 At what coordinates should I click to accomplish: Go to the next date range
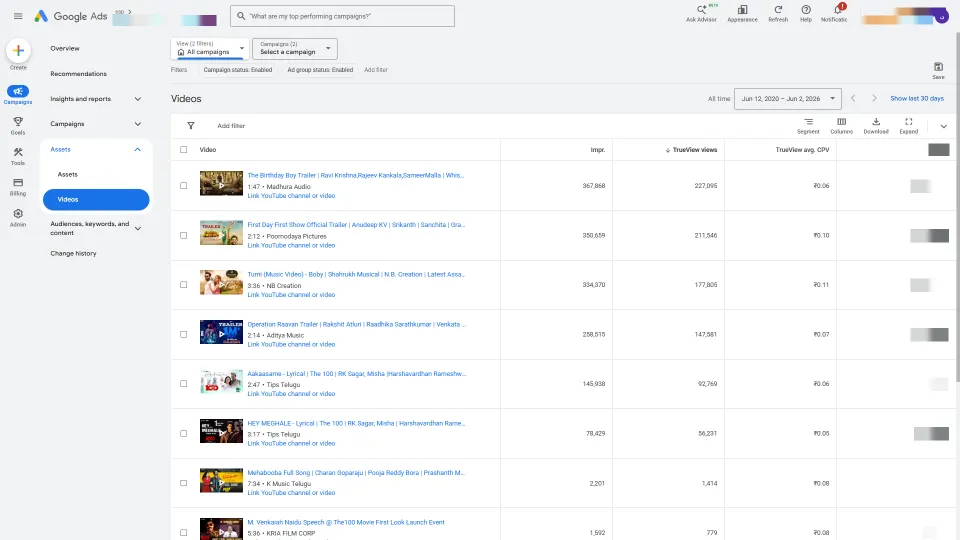(874, 98)
